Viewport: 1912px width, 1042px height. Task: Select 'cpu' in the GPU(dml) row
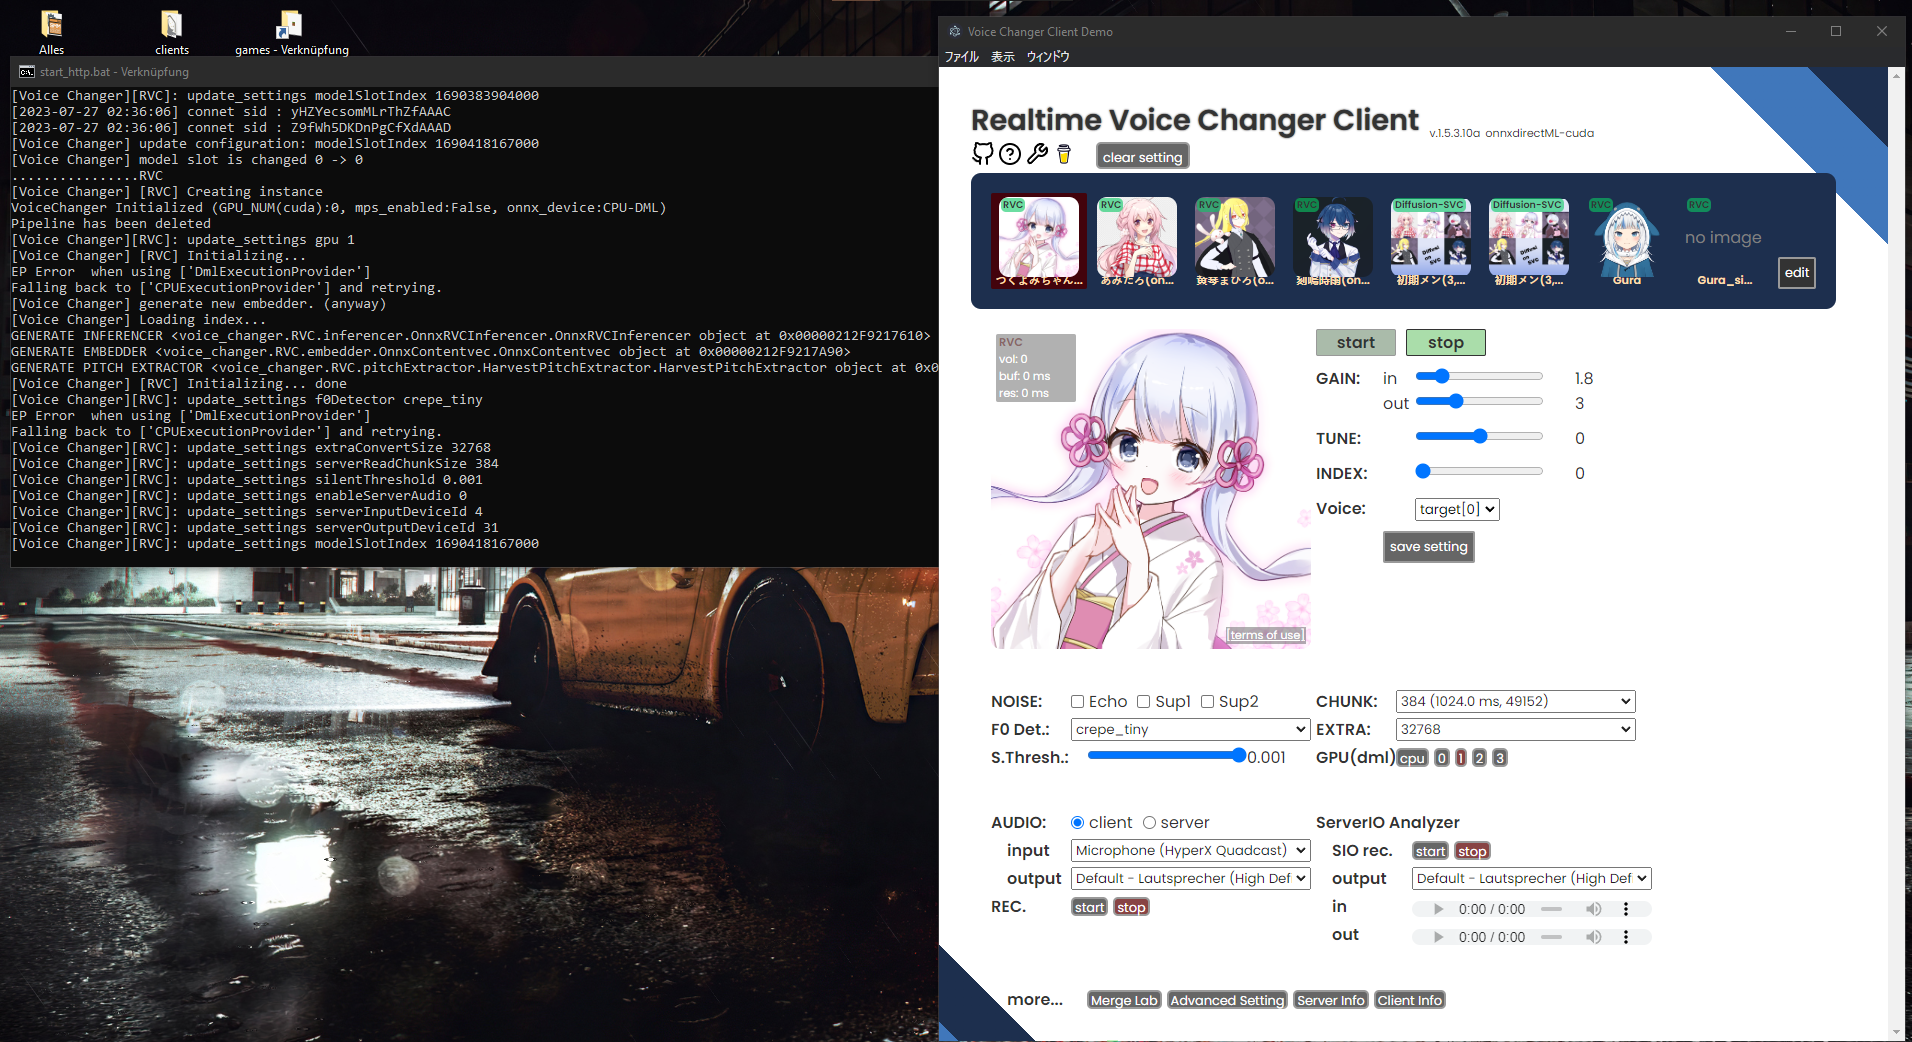point(1411,758)
